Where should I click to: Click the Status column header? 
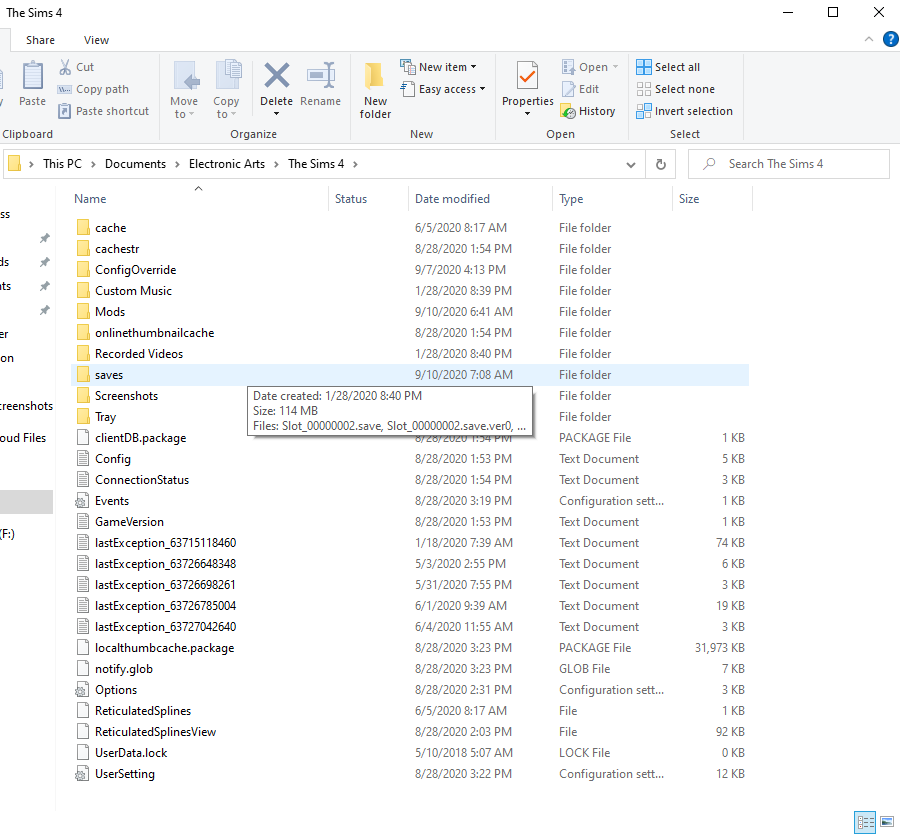click(351, 199)
